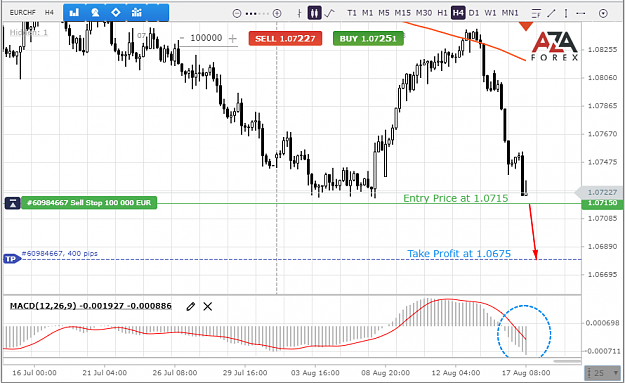Viewport: 625px width, 383px height.
Task: Select the M1 timeframe
Action: coord(368,13)
